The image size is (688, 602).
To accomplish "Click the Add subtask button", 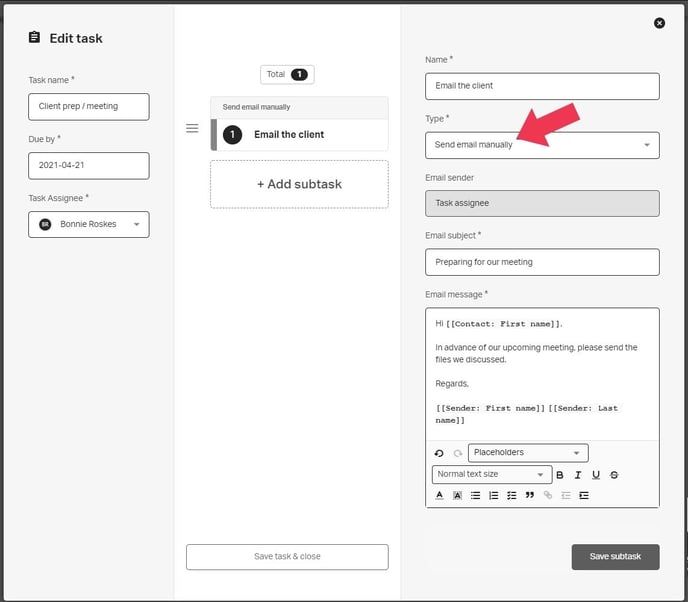I will [x=299, y=184].
